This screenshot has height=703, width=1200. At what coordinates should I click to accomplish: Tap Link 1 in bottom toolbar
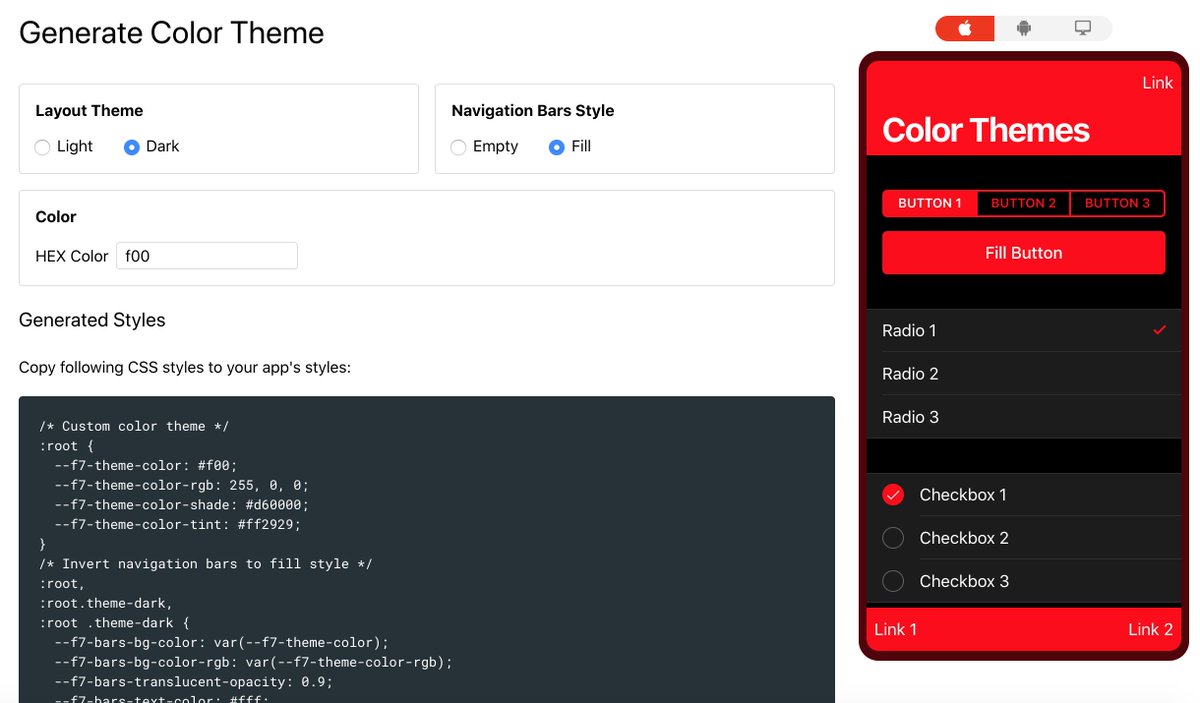895,629
